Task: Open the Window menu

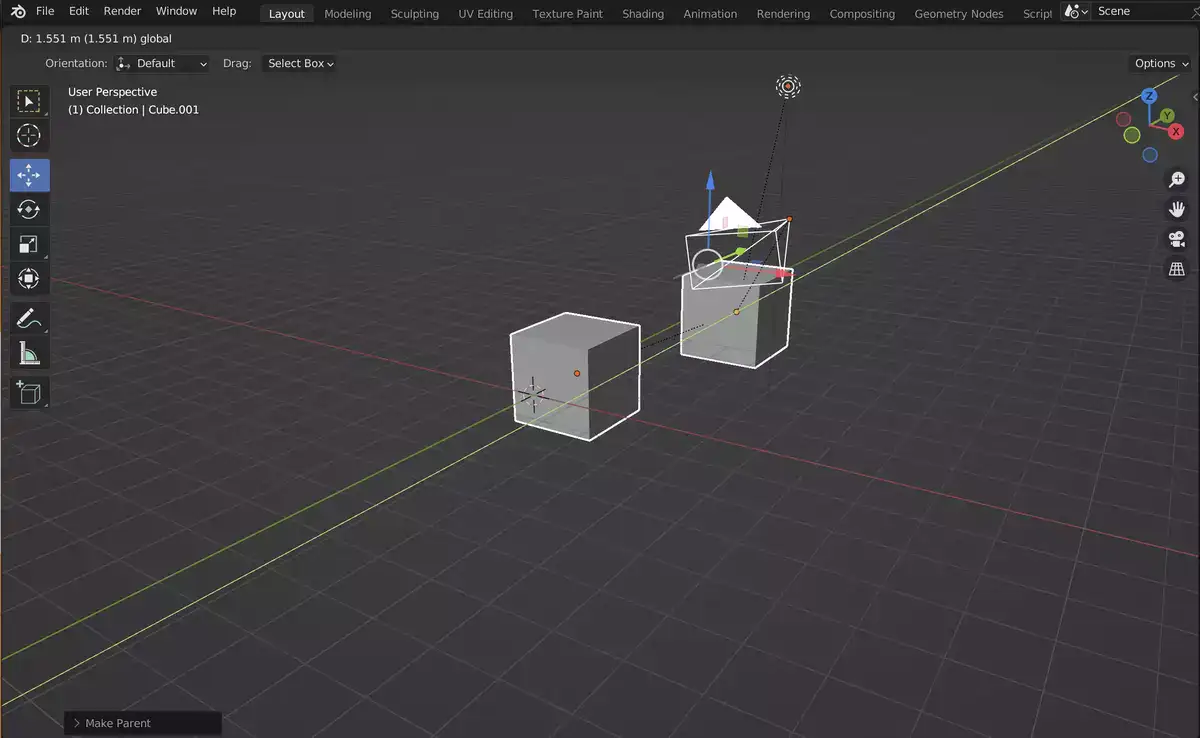Action: [x=176, y=11]
